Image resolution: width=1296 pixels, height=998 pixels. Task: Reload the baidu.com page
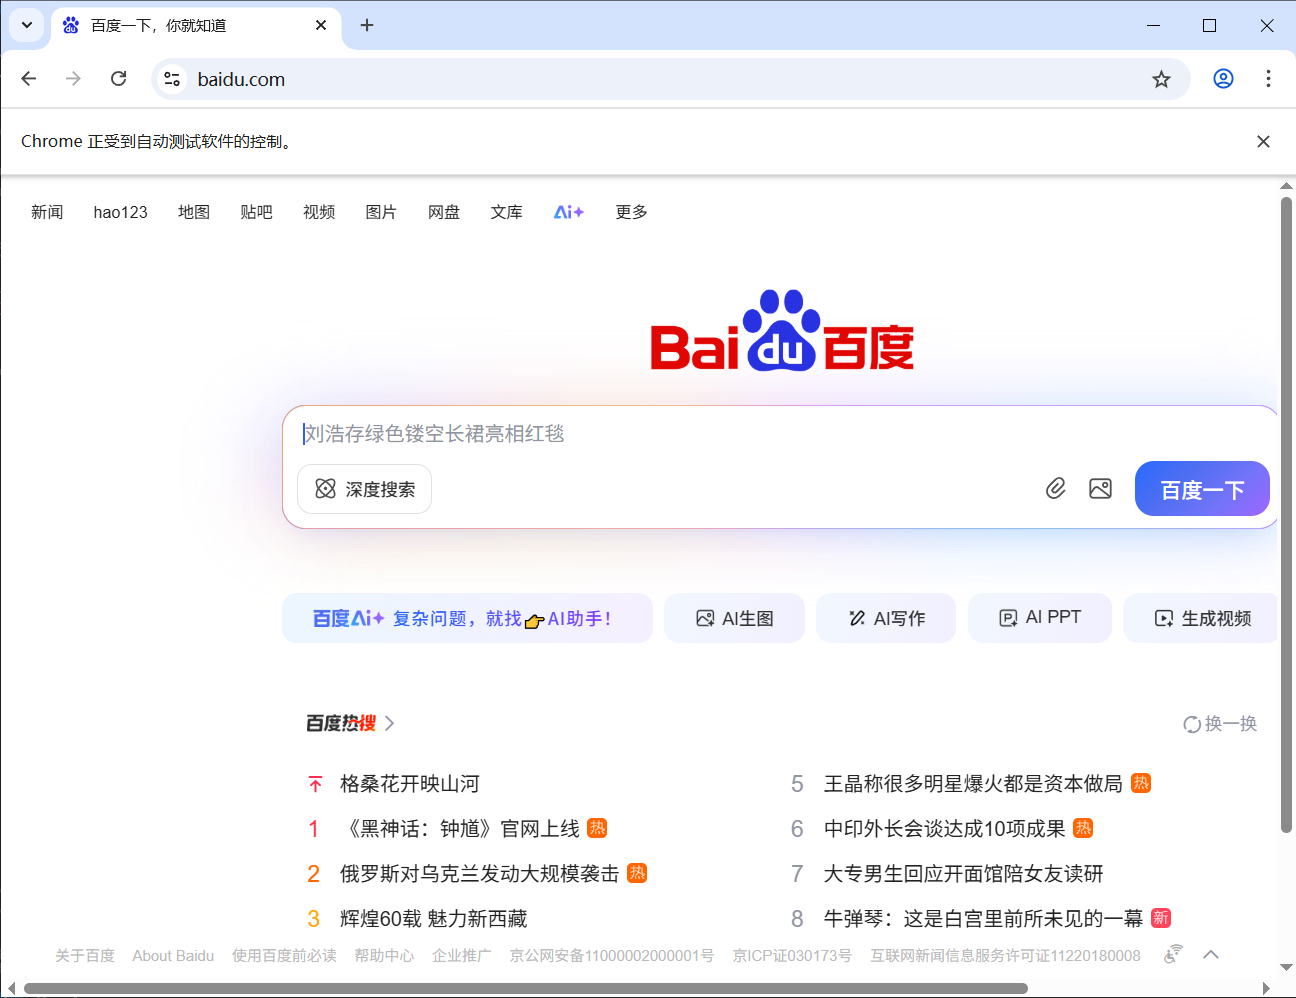118,79
